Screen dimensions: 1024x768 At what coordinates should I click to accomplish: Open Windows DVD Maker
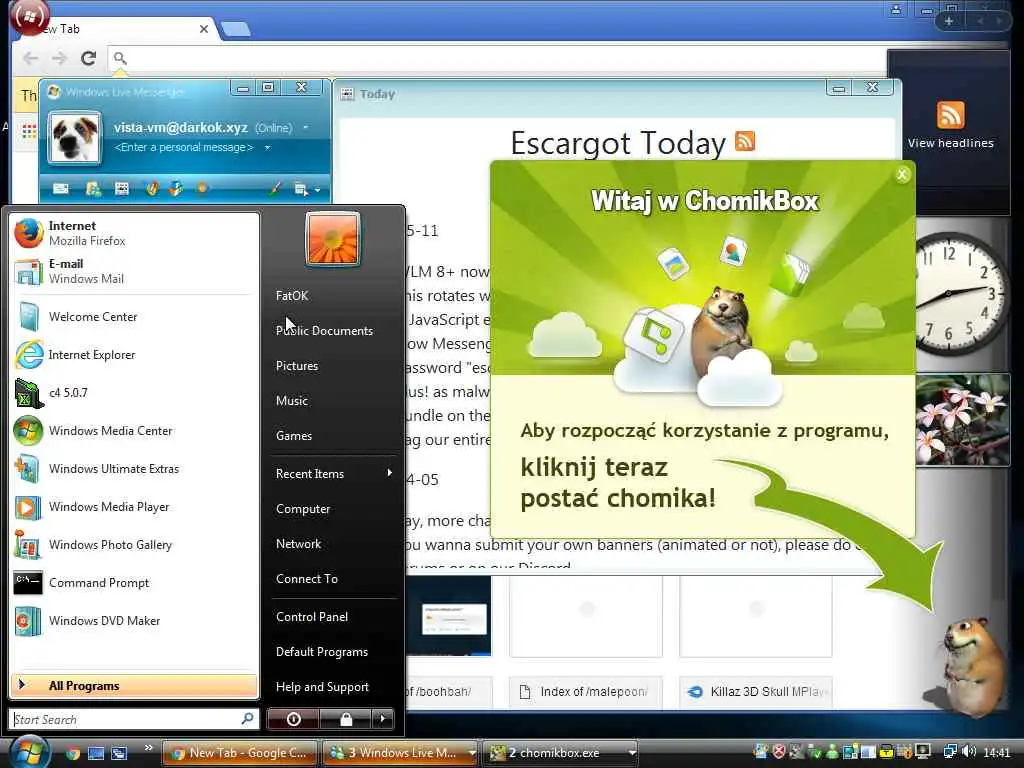(134, 620)
